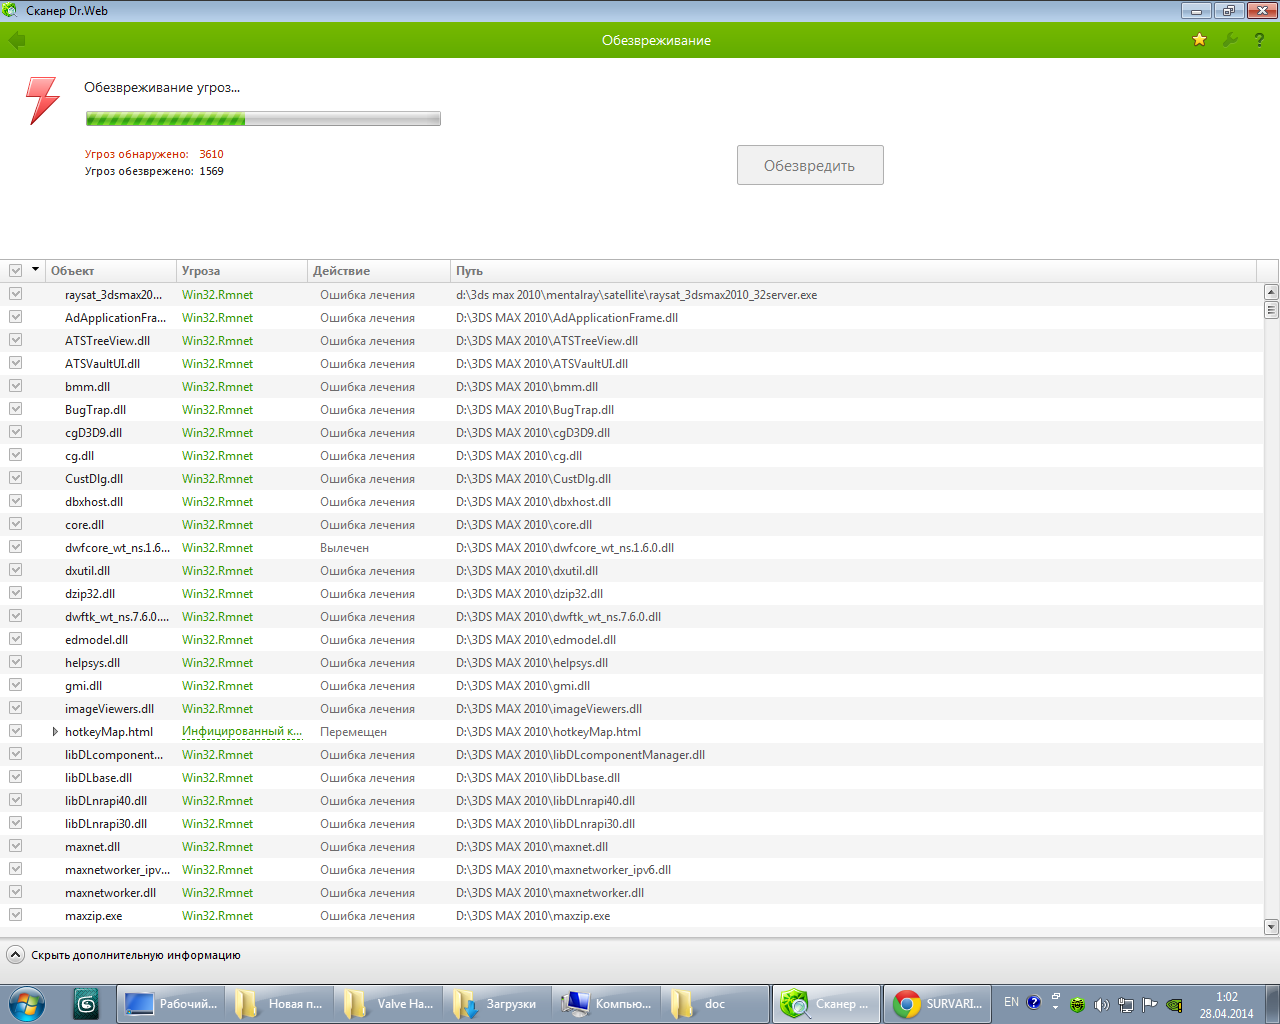Uncheck the CustDlg.dll row checkbox
This screenshot has width=1280, height=1024.
pyautogui.click(x=16, y=478)
